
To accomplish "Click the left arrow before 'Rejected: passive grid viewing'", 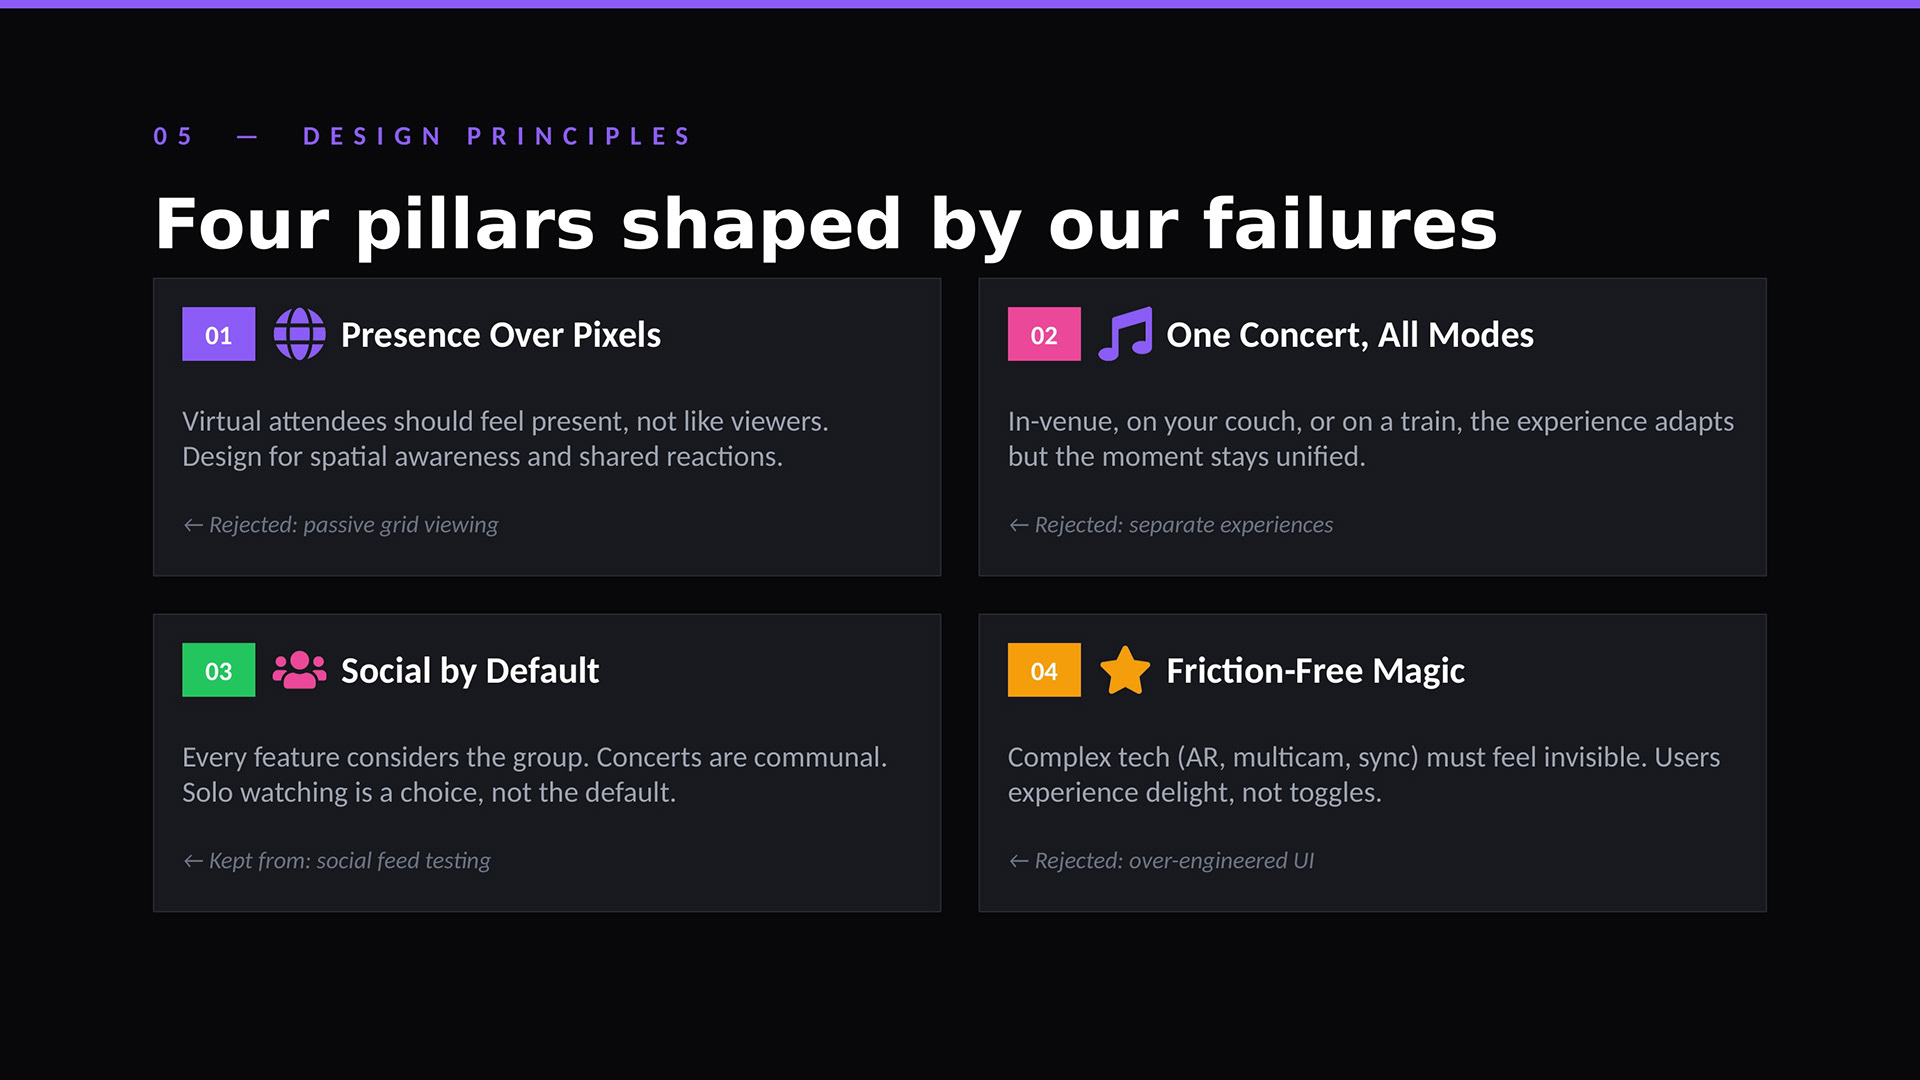I will click(x=193, y=525).
